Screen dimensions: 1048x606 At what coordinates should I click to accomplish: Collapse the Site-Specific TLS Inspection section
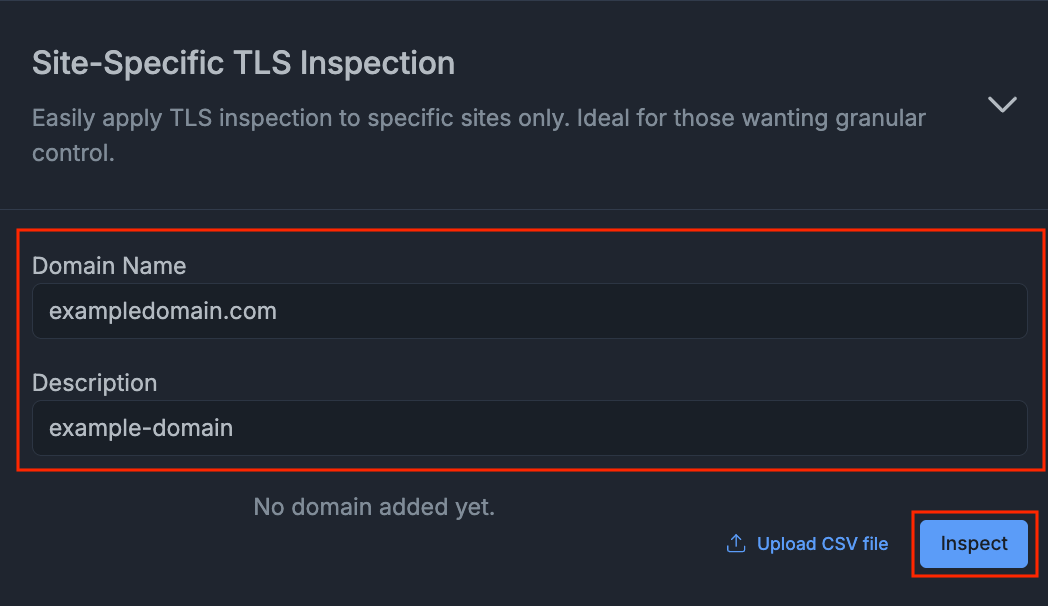click(x=1002, y=104)
